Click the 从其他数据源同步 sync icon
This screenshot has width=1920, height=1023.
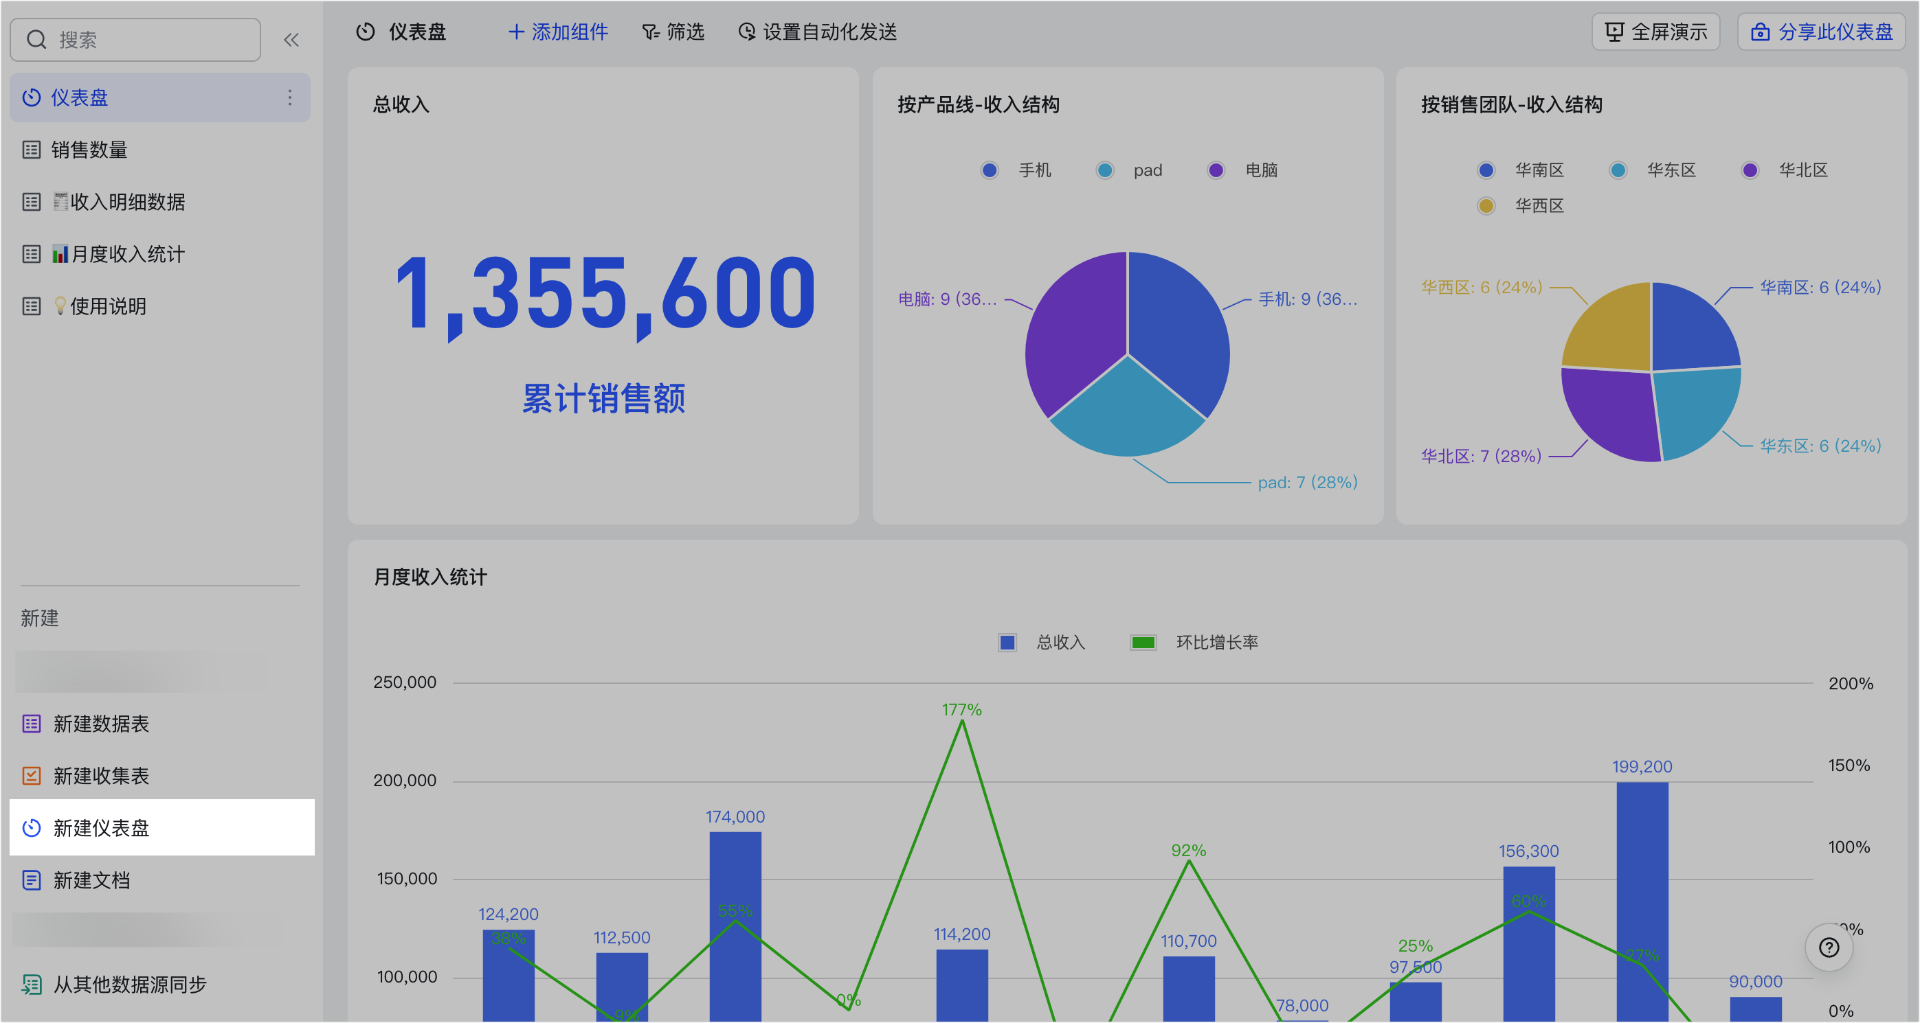click(x=32, y=984)
